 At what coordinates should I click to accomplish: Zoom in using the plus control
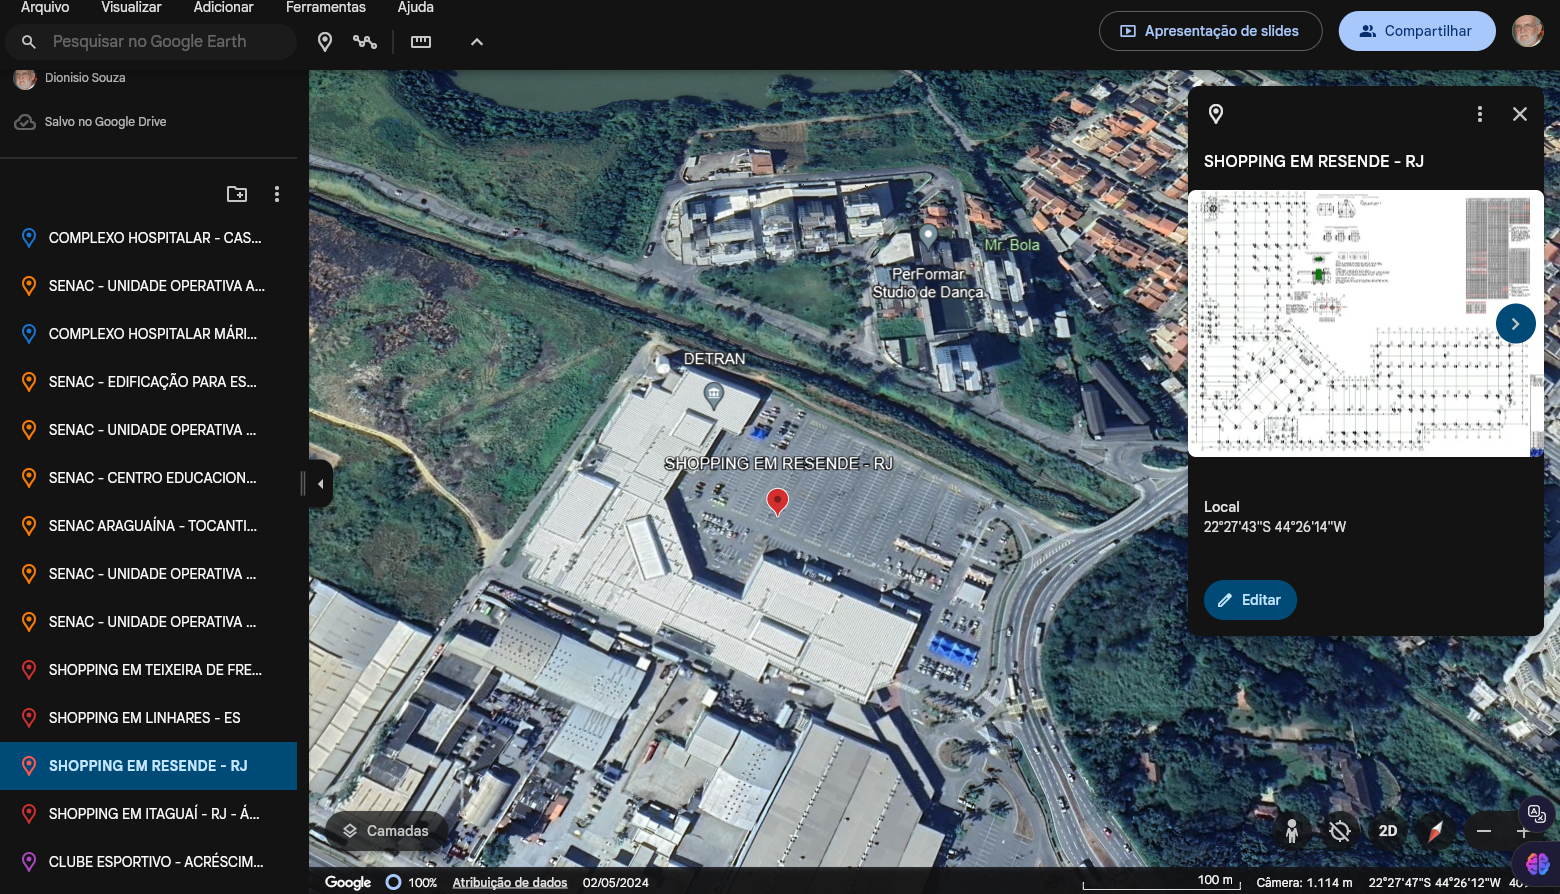pyautogui.click(x=1524, y=830)
